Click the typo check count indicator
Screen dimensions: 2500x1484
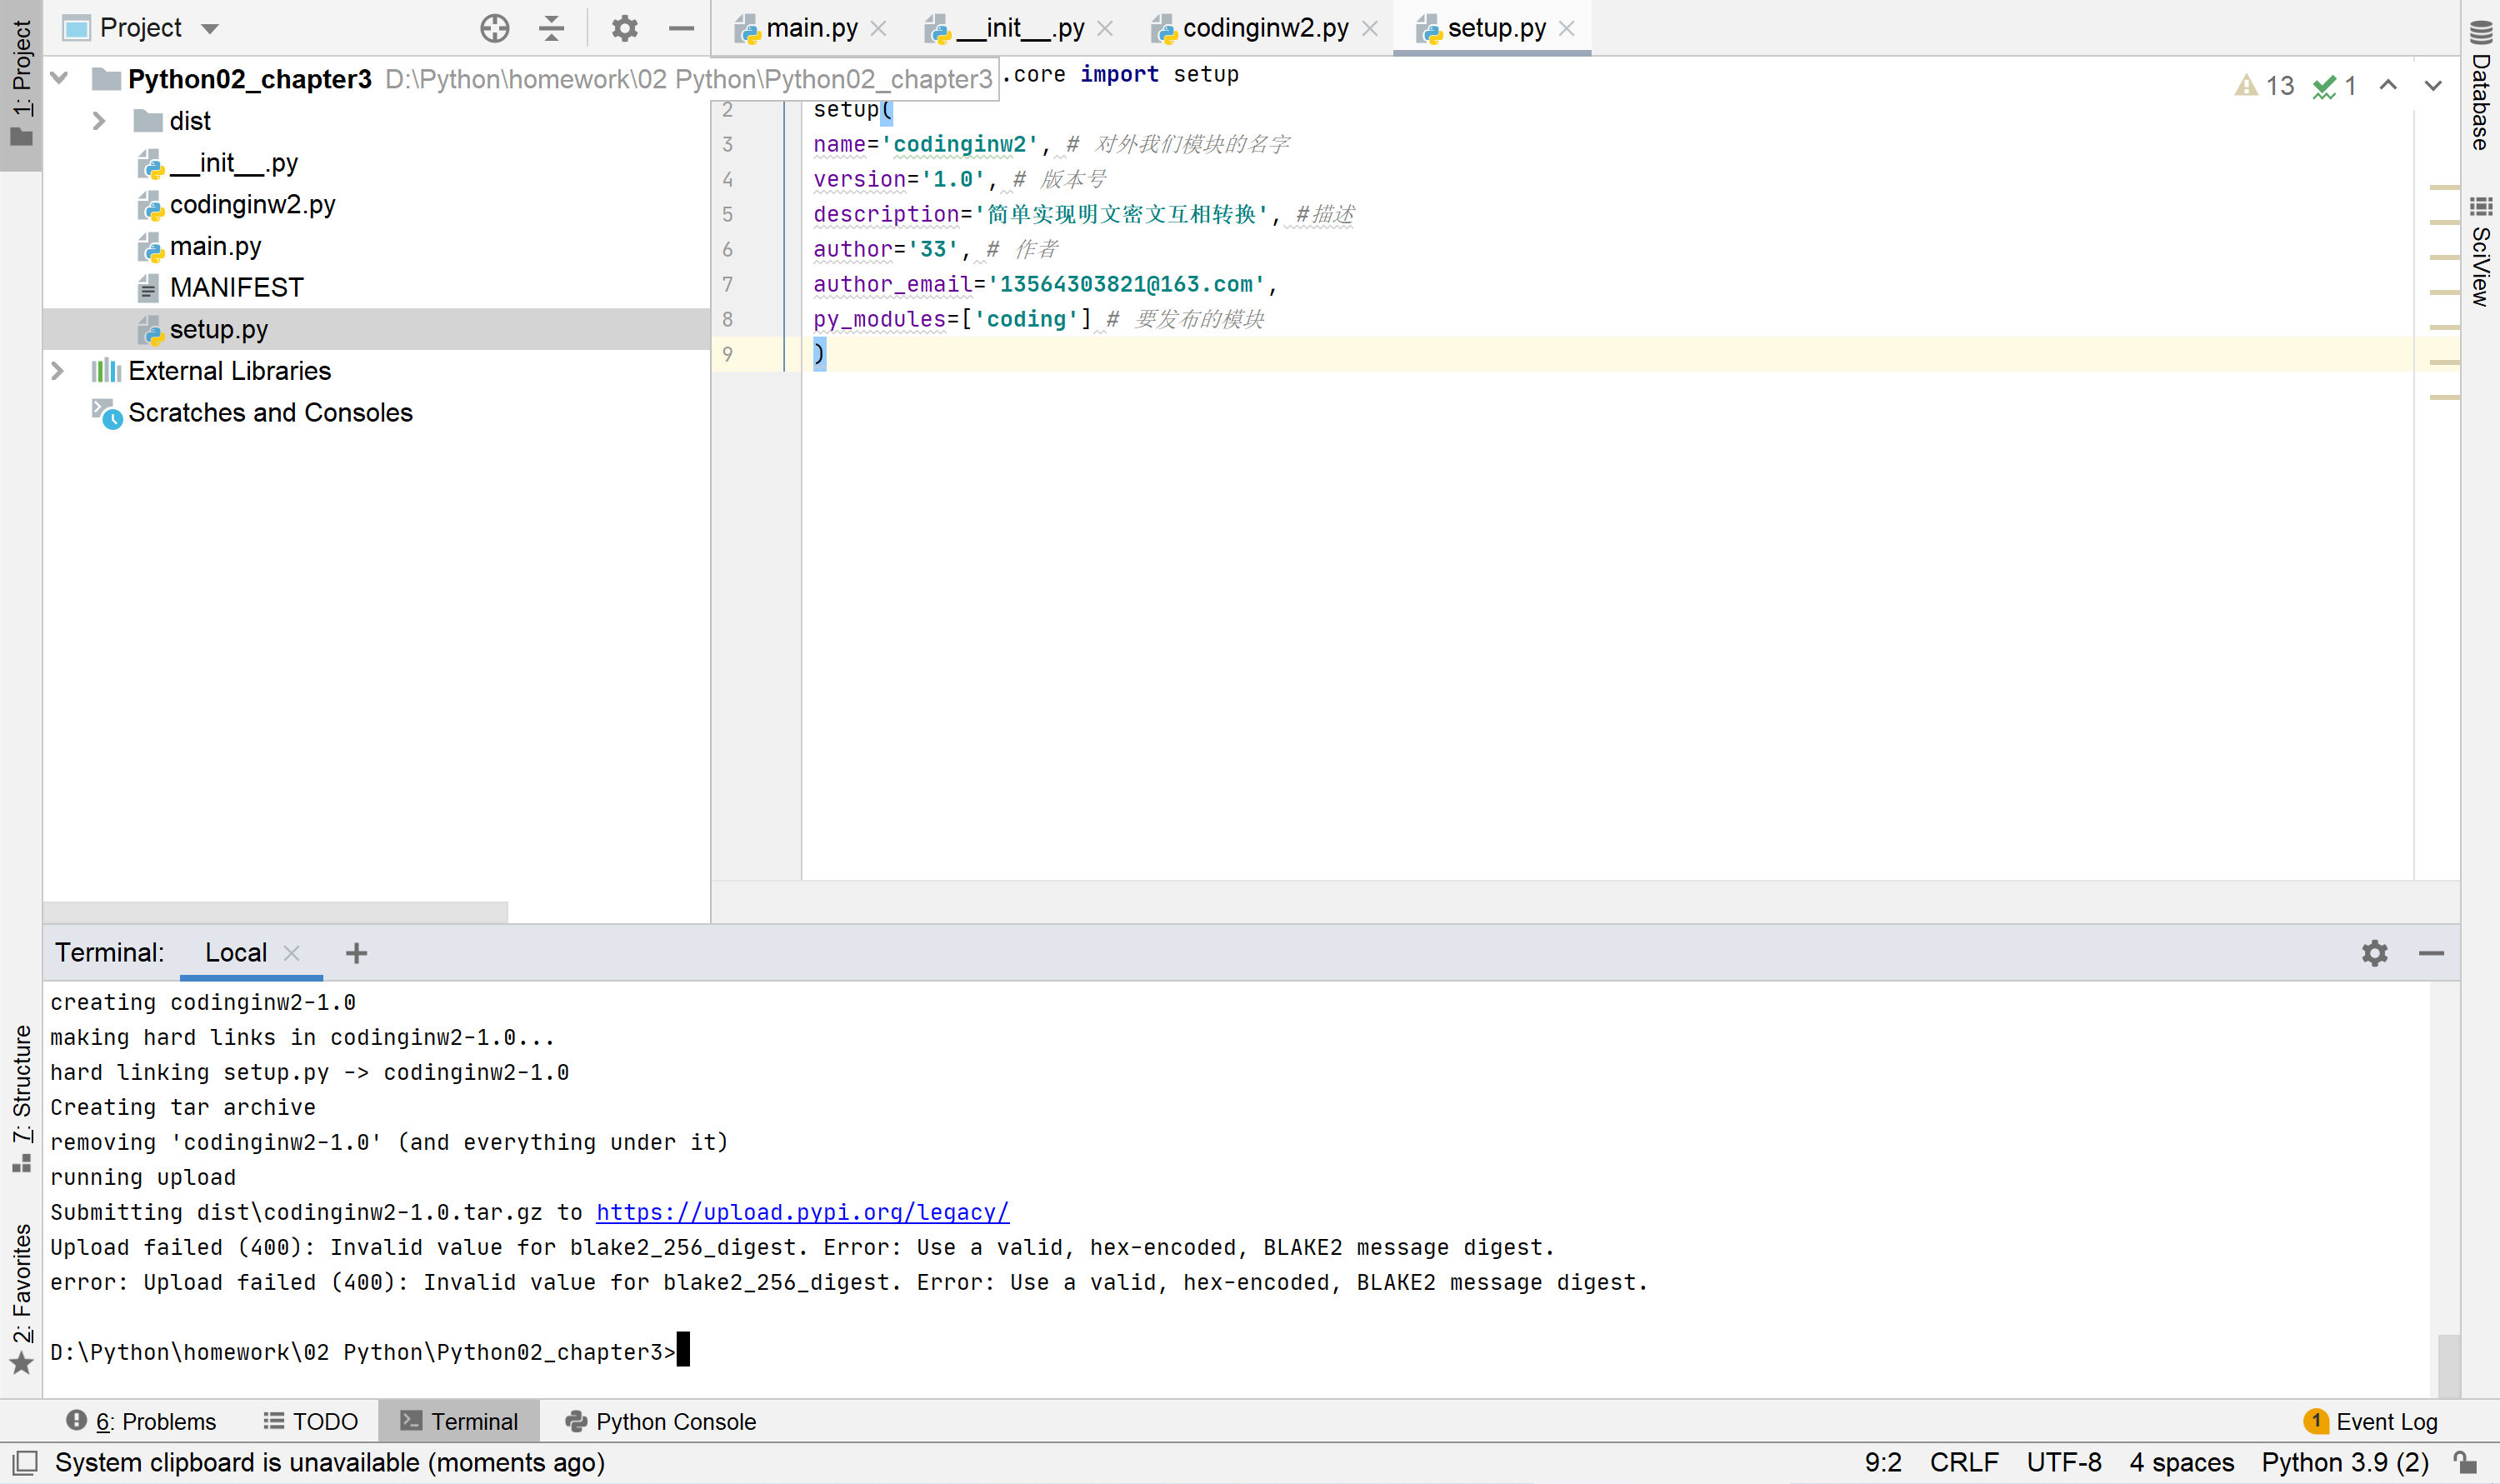2334,86
